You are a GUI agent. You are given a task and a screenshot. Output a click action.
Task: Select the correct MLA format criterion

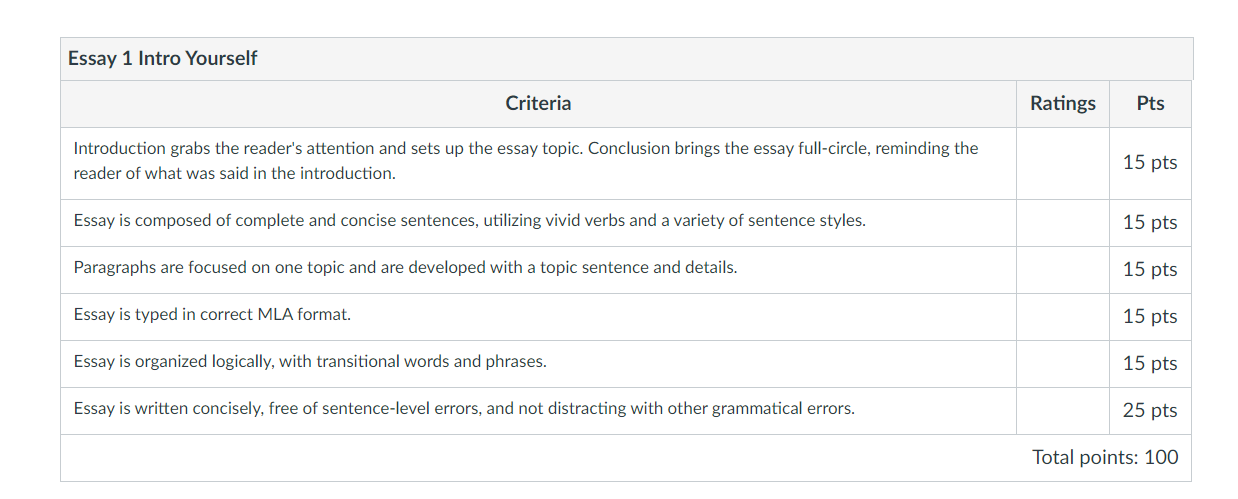212,315
